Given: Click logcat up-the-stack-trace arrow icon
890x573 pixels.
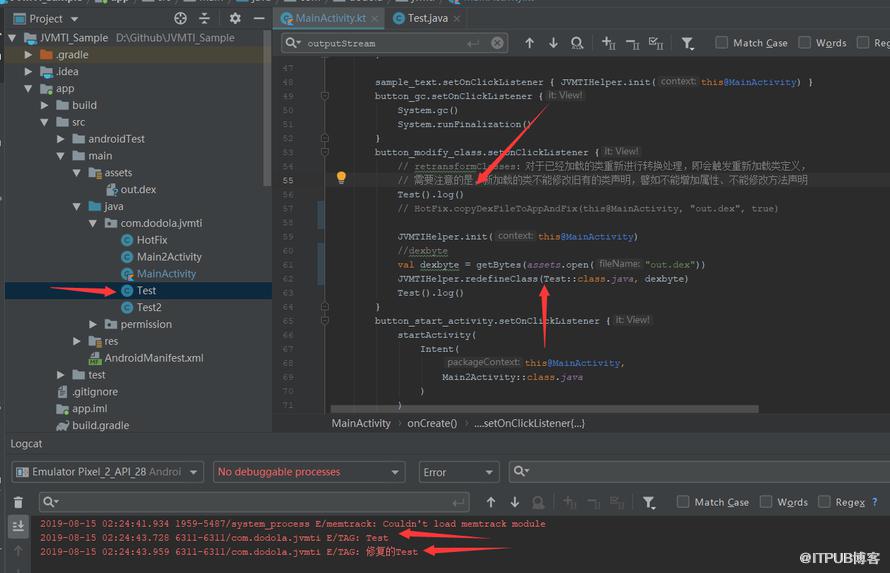Looking at the screenshot, I should point(18,550).
